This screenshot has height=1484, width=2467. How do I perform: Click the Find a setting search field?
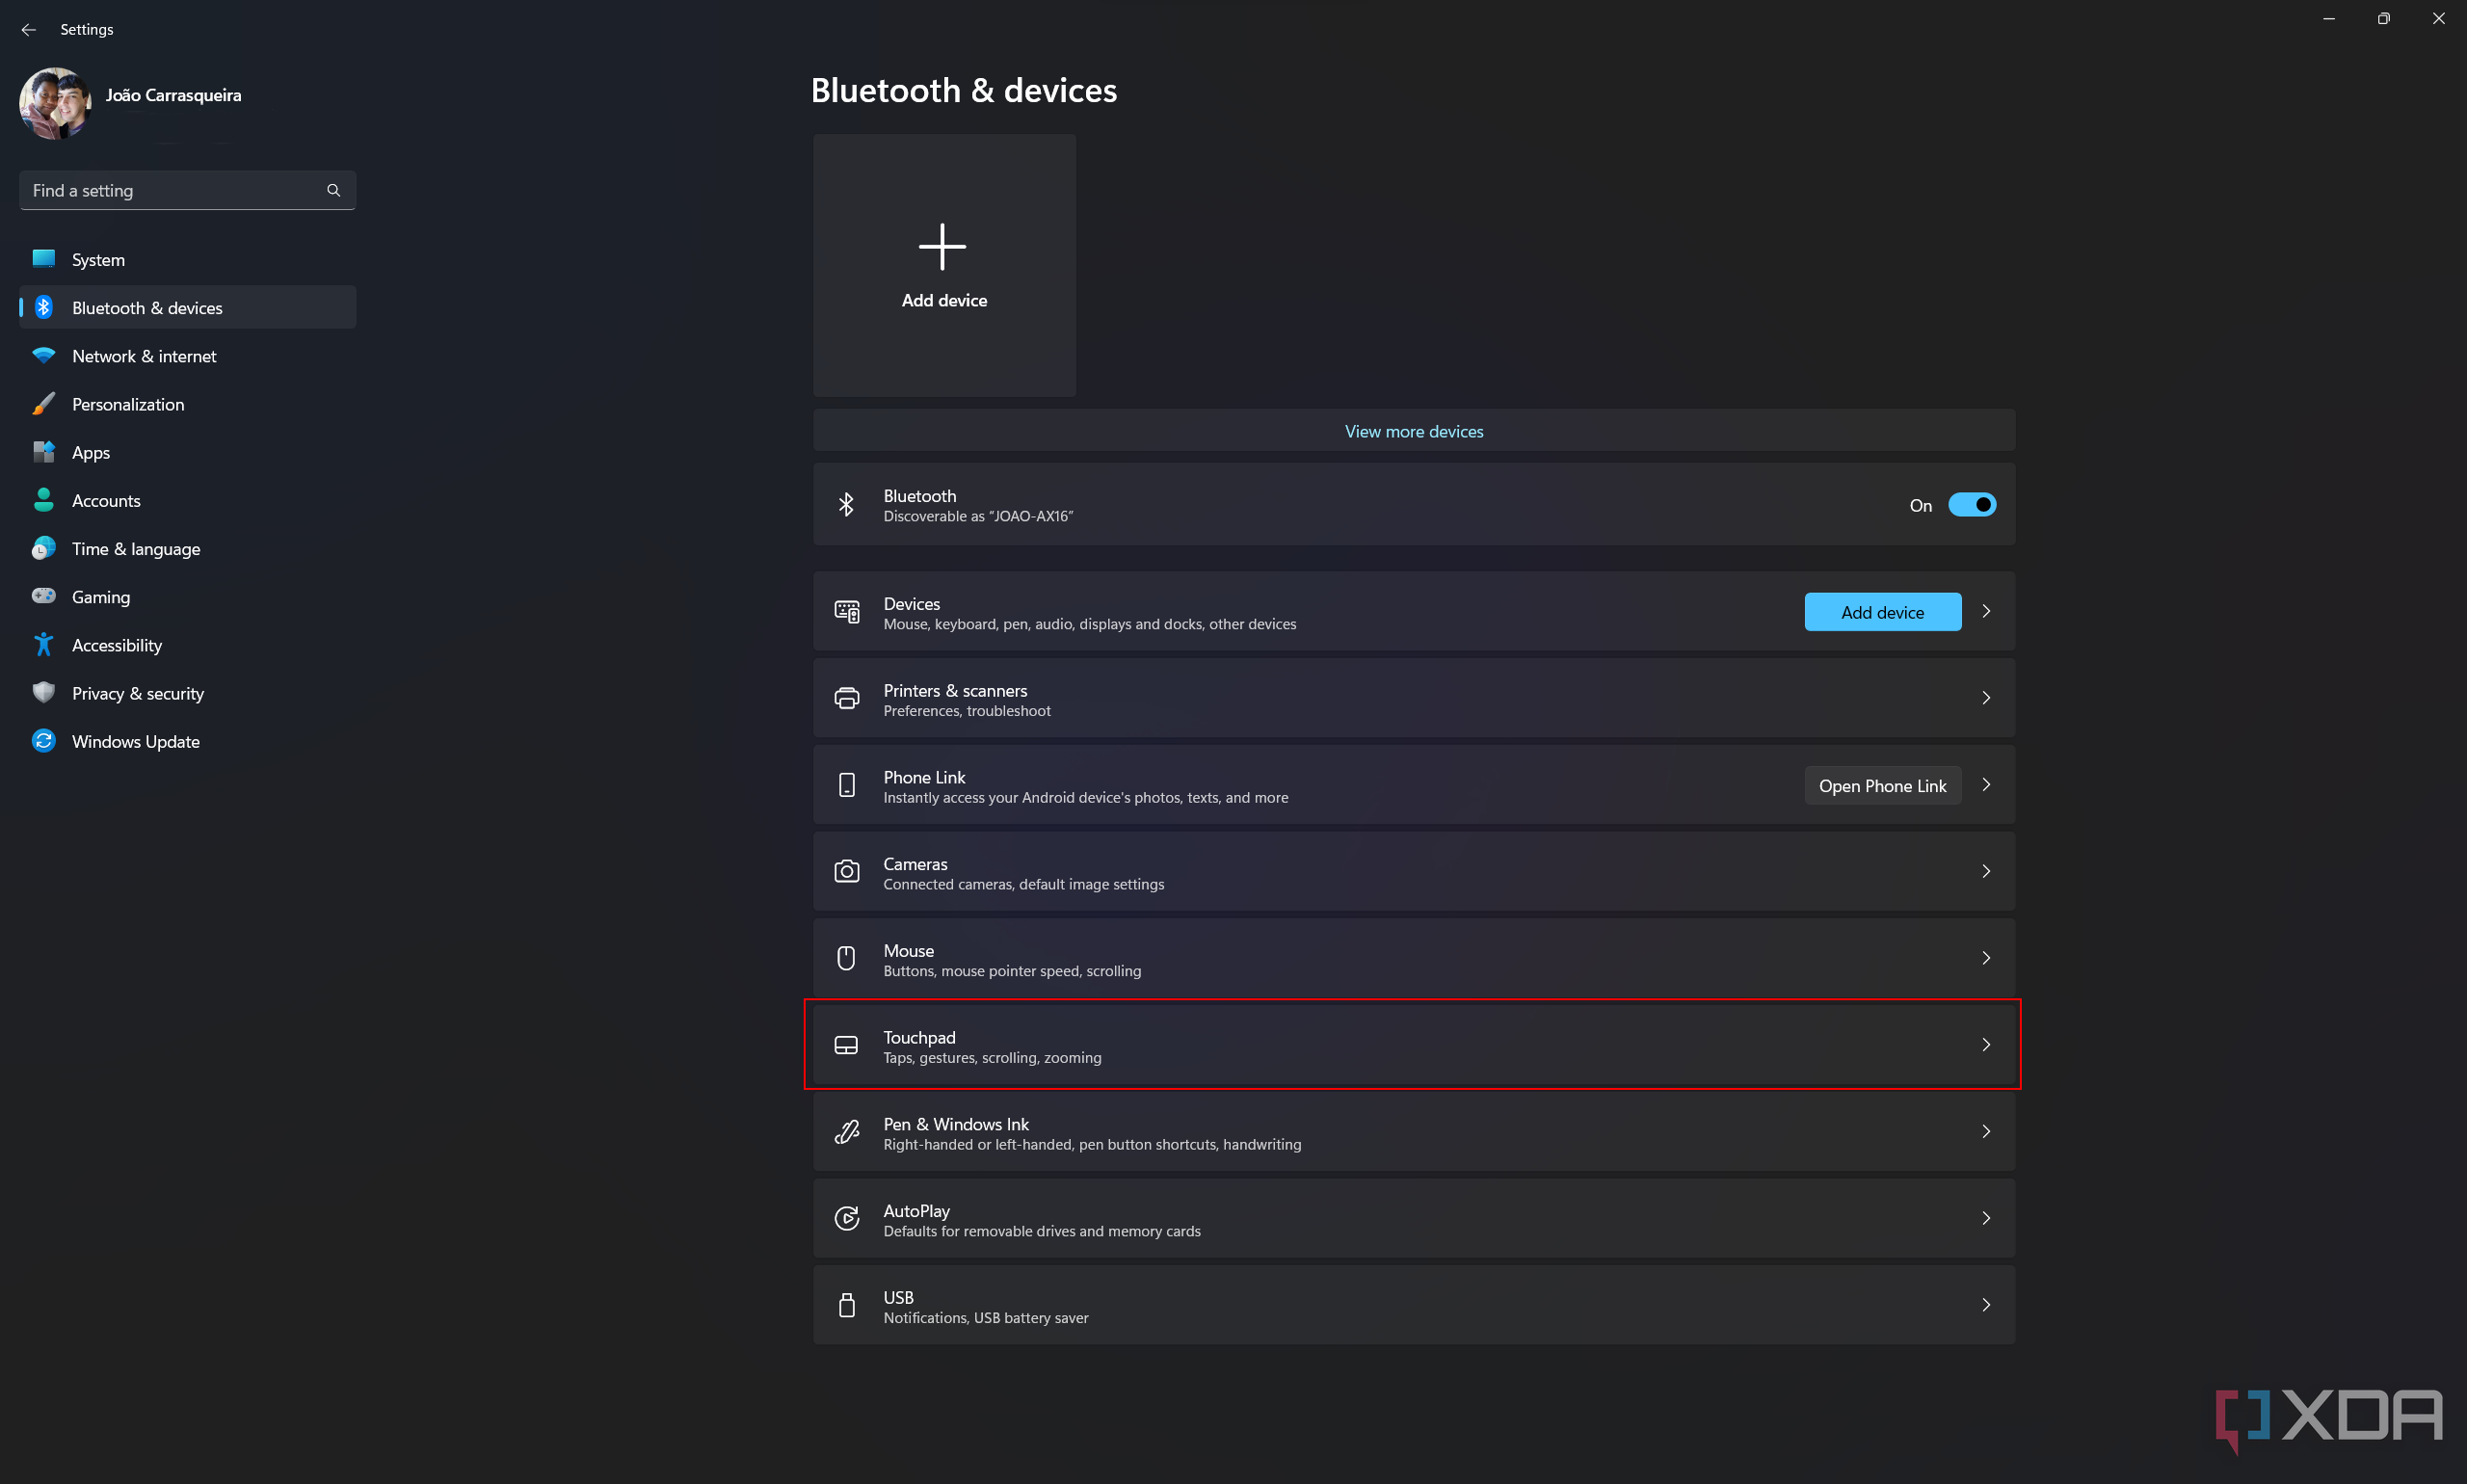tap(187, 189)
